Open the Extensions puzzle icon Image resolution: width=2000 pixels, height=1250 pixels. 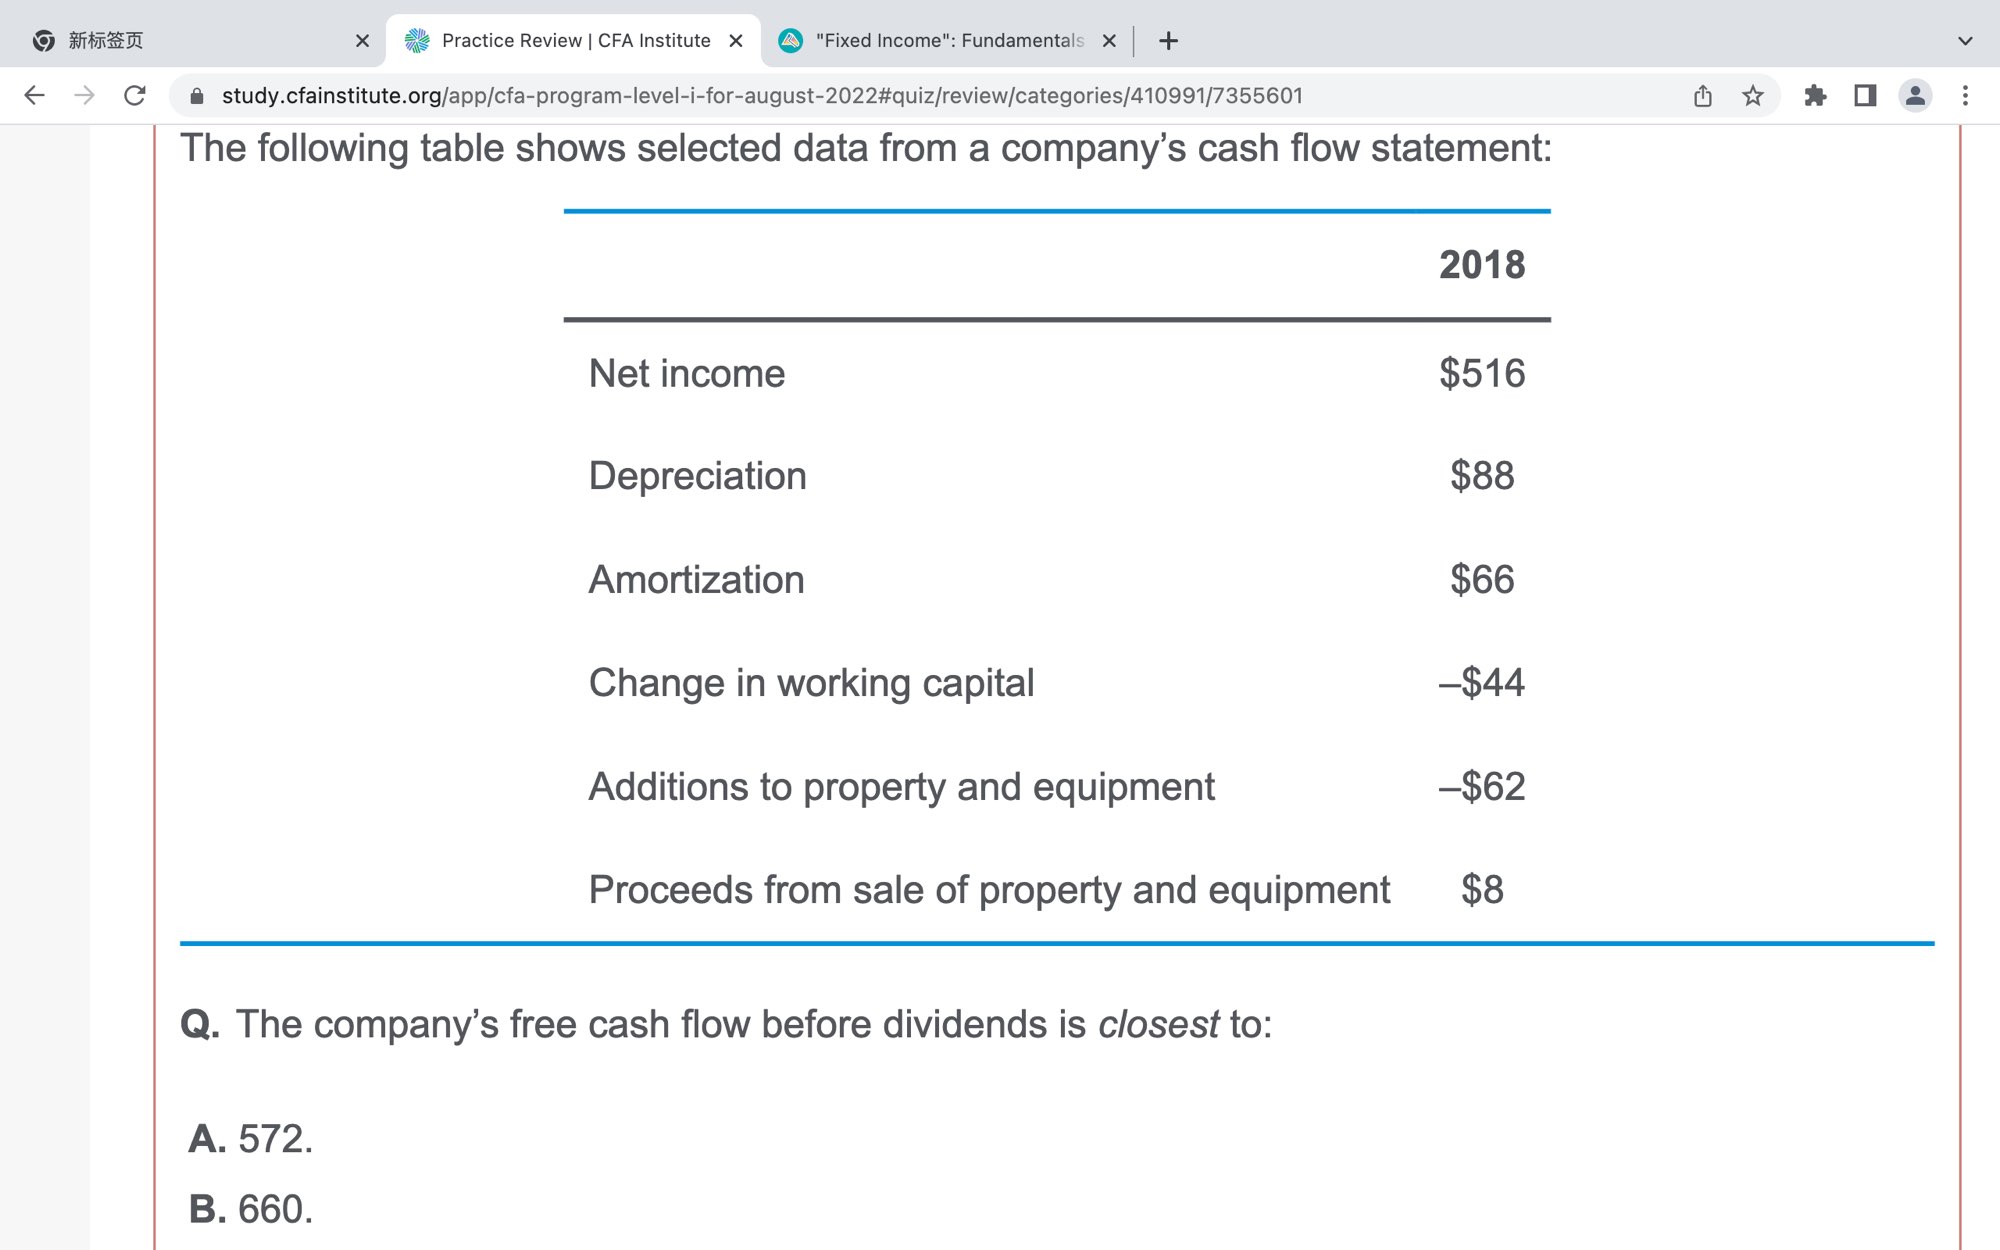coord(1814,95)
